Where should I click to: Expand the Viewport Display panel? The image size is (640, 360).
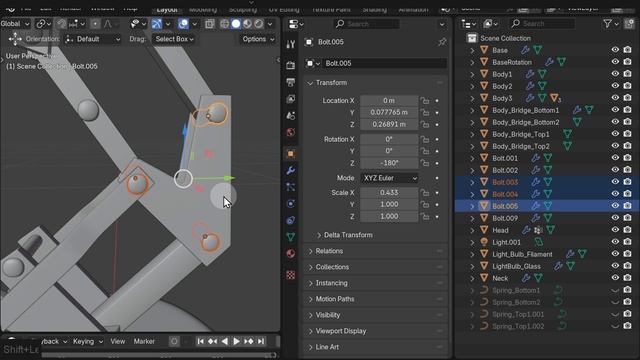coord(311,331)
